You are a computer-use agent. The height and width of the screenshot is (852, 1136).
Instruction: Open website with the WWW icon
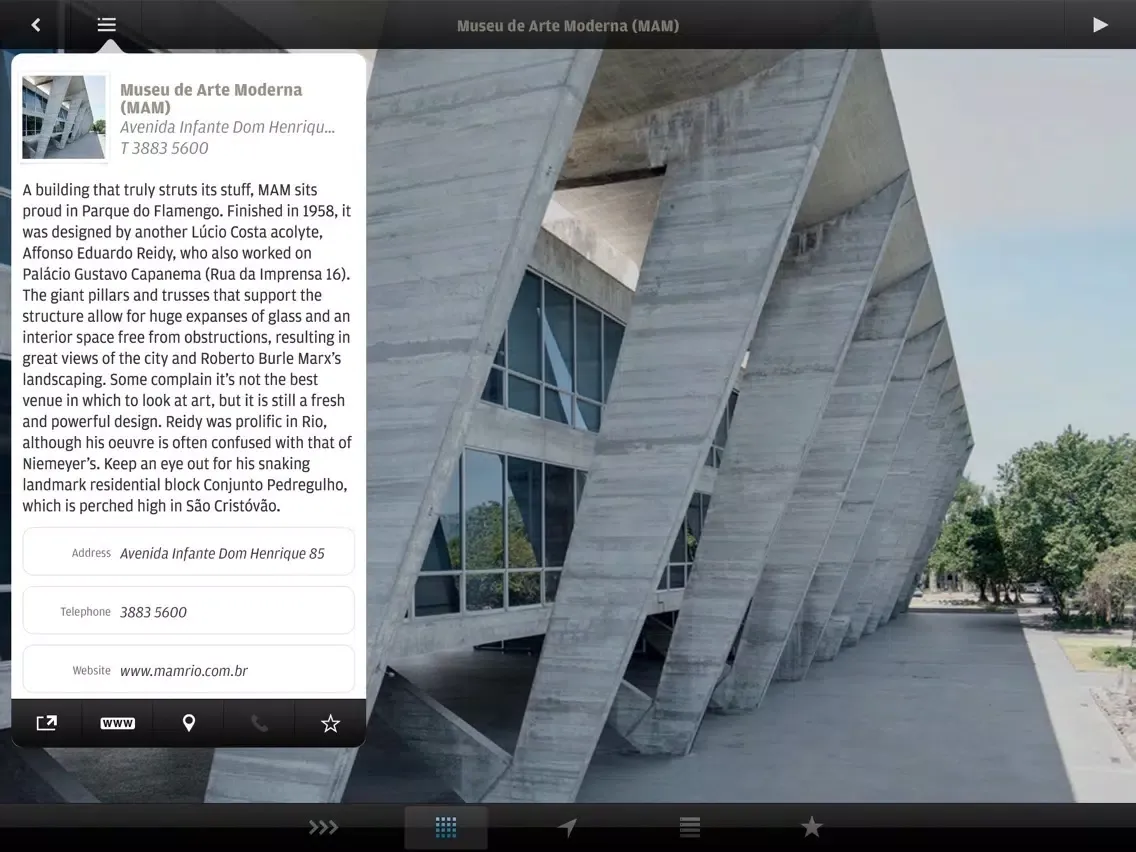(x=117, y=723)
